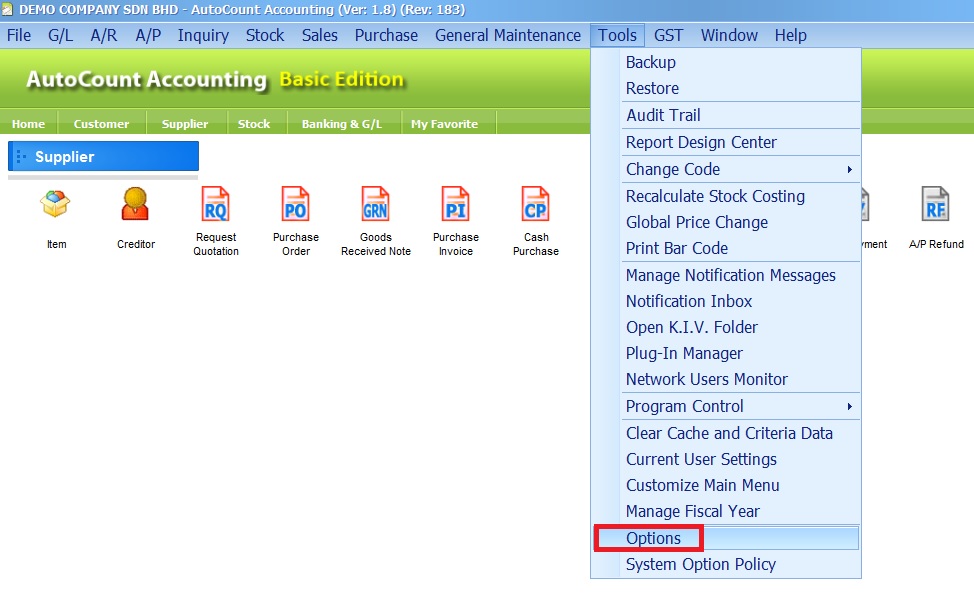Open the Request Quotation icon
Screen dimensions: 974x601
pos(216,206)
